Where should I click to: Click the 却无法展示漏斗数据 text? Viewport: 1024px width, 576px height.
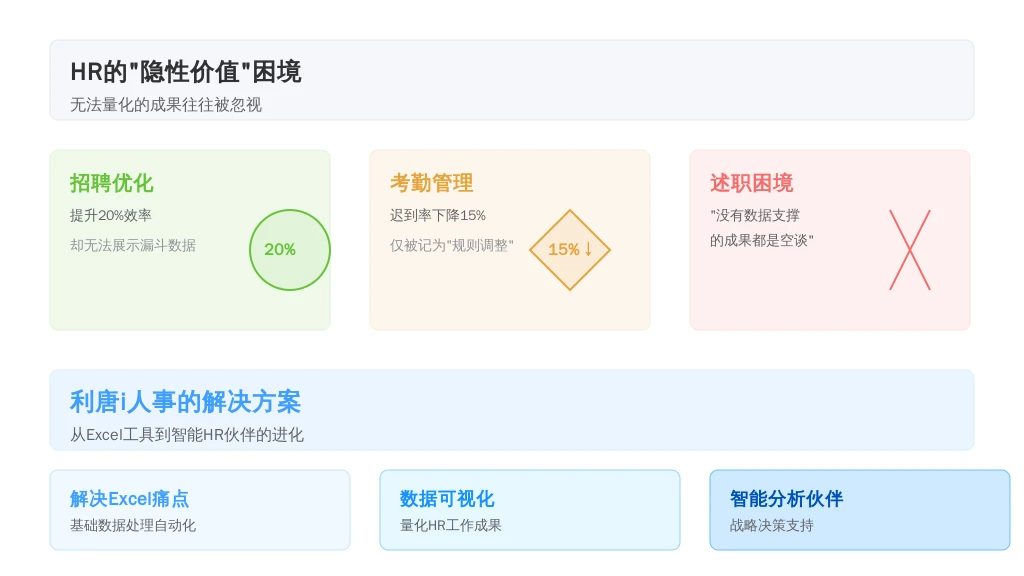pos(133,246)
